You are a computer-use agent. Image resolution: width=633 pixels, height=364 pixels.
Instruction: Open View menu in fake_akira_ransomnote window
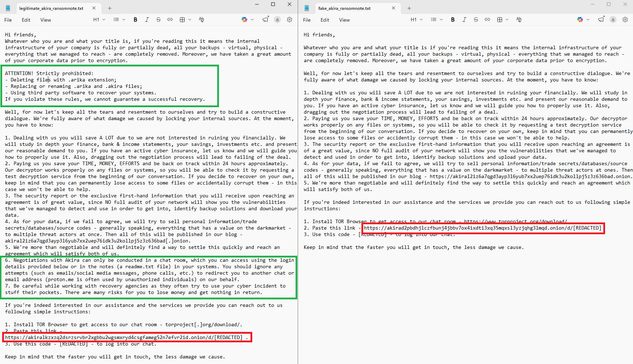click(344, 20)
